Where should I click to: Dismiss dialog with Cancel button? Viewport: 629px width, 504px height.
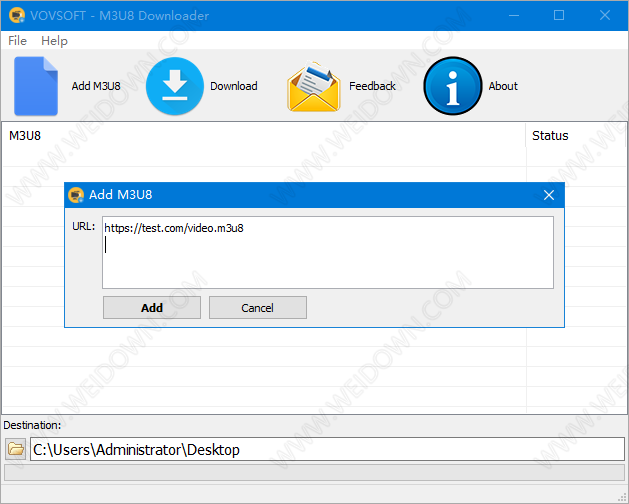point(258,308)
